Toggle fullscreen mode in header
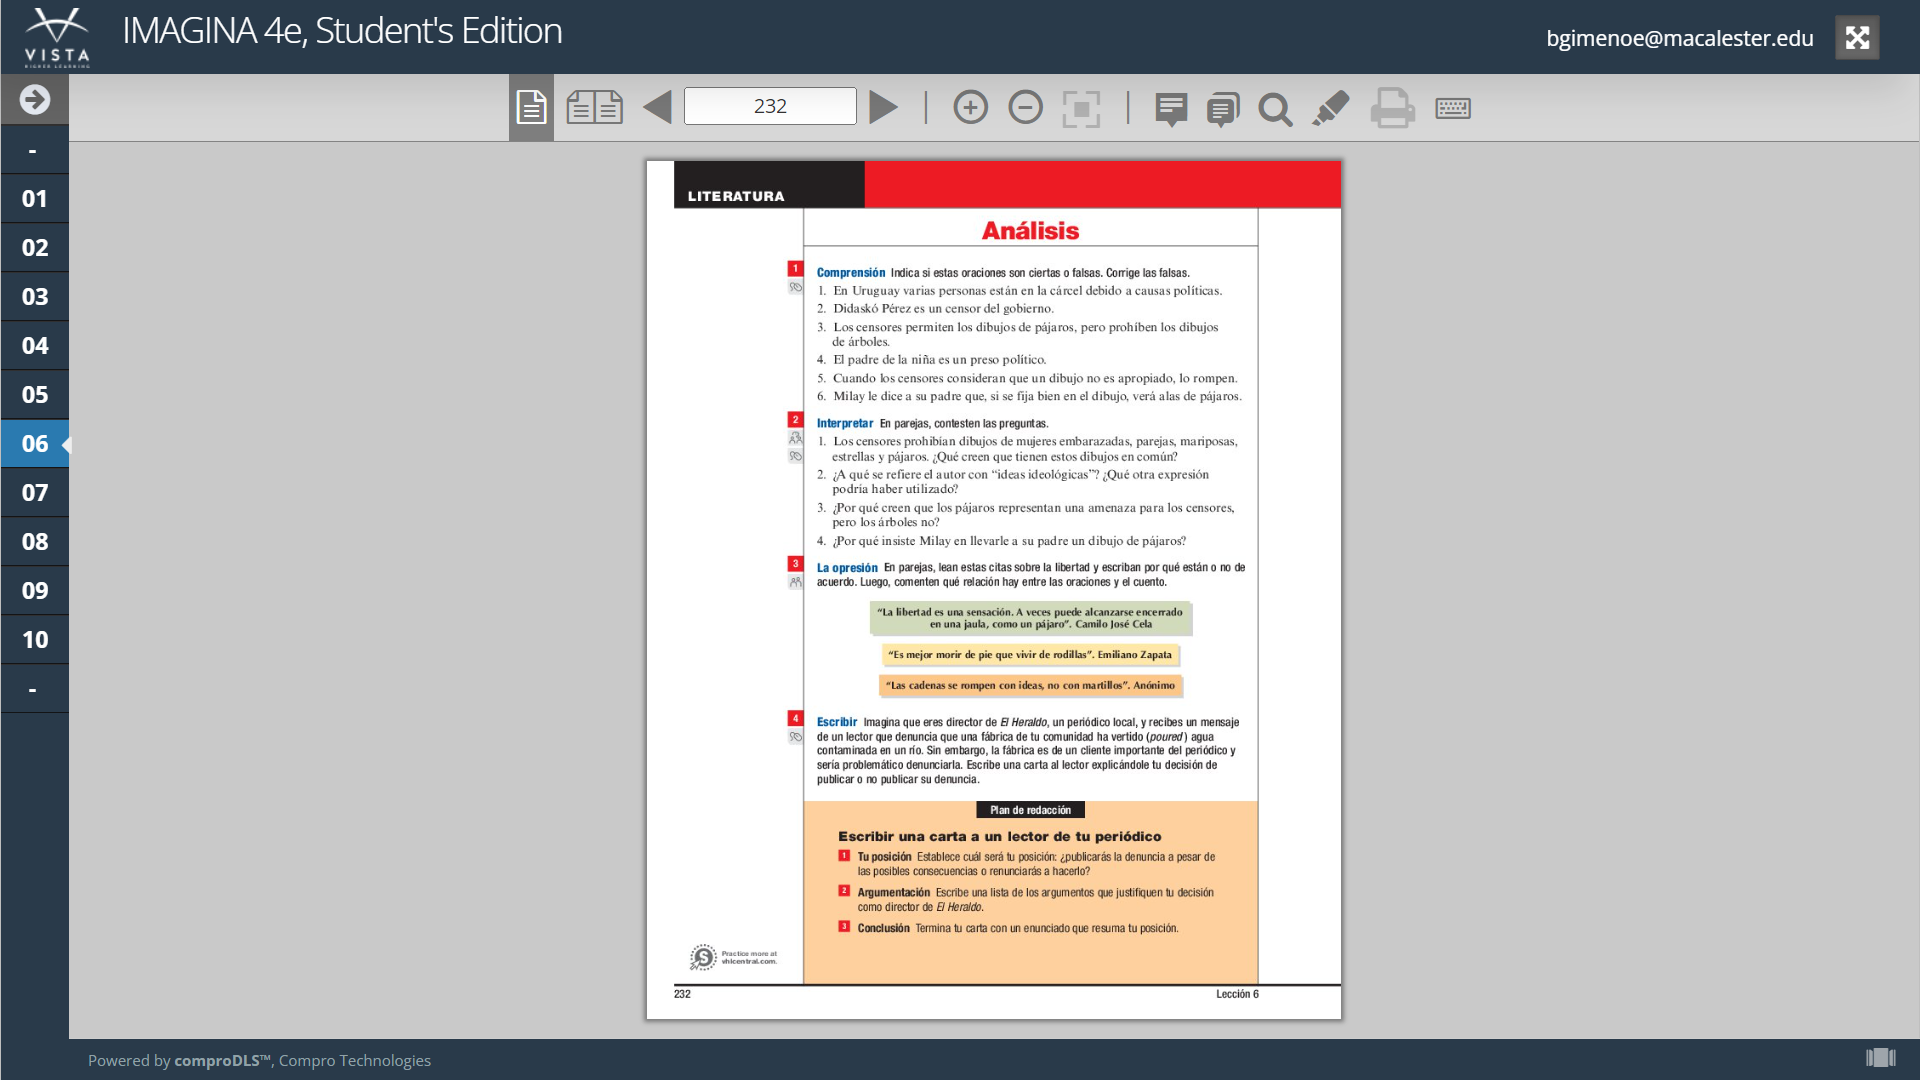 point(1857,38)
